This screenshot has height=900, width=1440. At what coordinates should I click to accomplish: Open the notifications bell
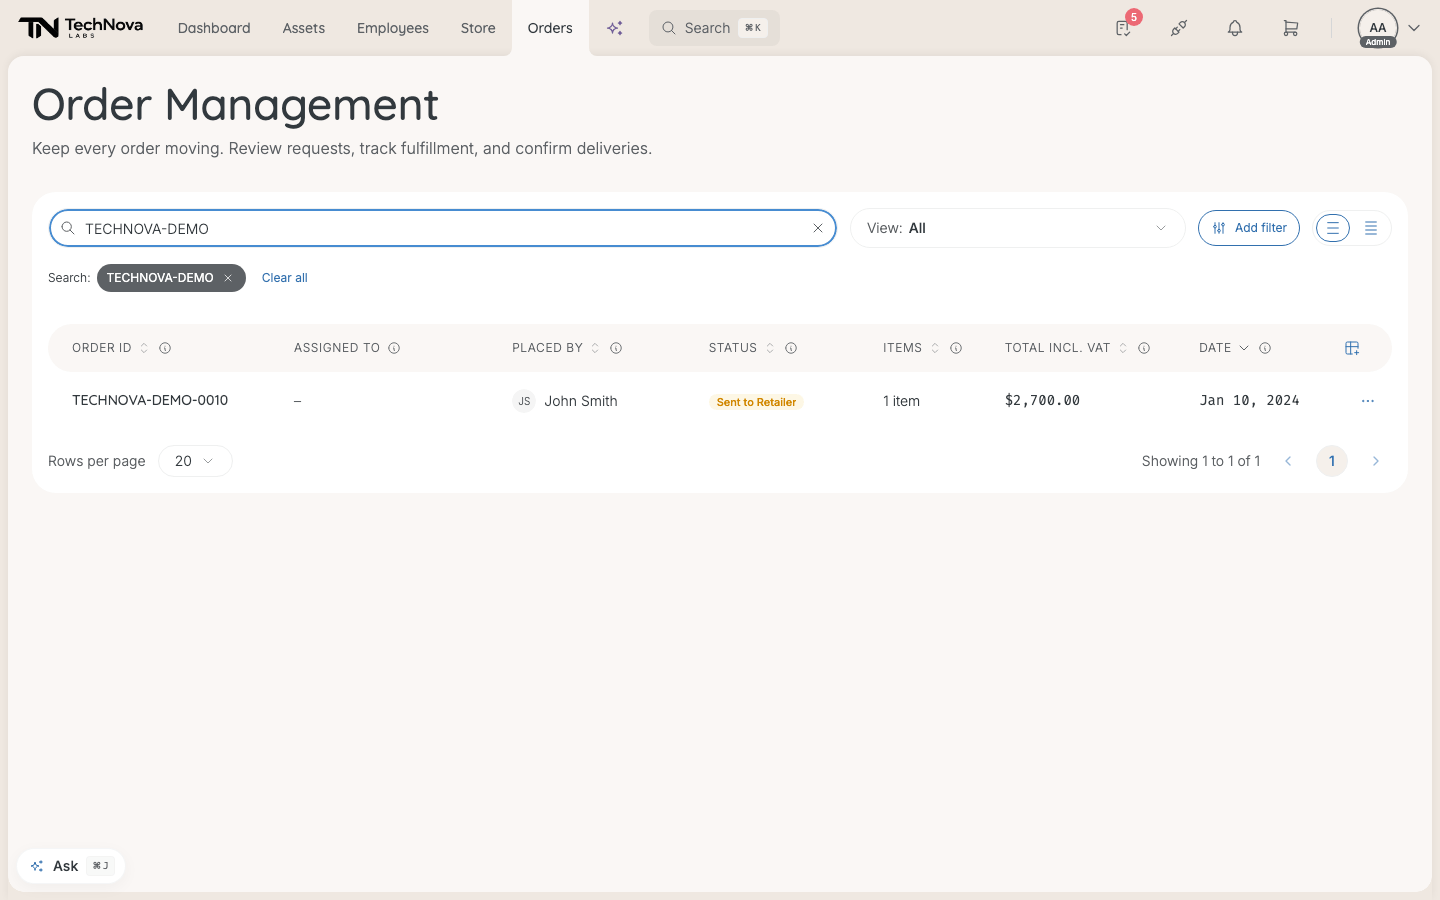click(x=1235, y=28)
